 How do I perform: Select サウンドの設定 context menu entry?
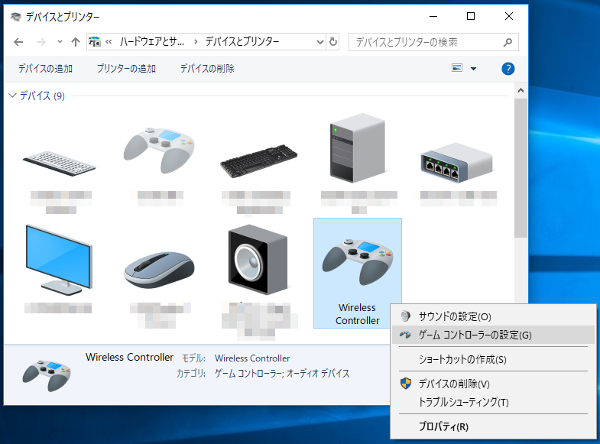click(x=454, y=315)
